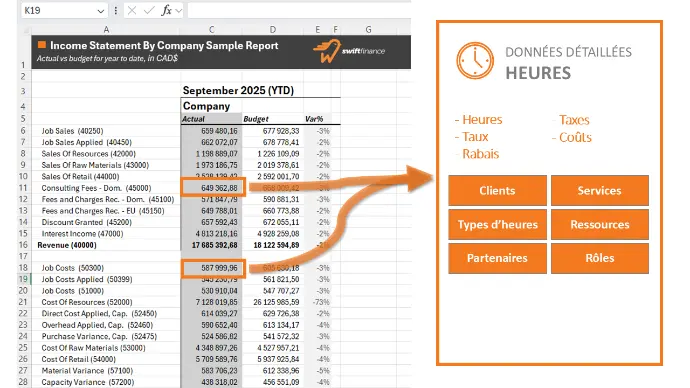Select the 'Discount Granted (45200)' cell
The height and width of the screenshot is (388, 690).
click(87, 222)
